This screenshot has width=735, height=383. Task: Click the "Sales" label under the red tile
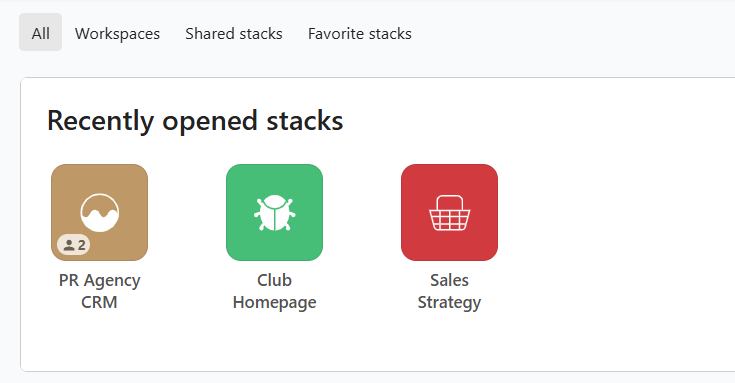[x=449, y=280]
